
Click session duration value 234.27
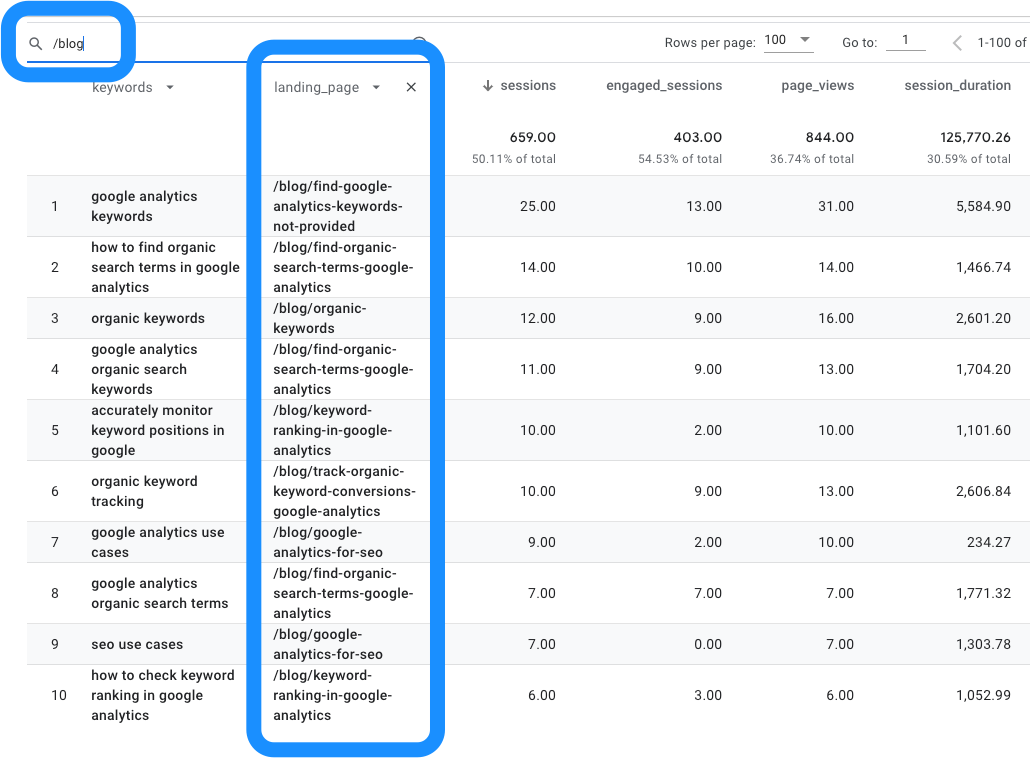pos(988,543)
